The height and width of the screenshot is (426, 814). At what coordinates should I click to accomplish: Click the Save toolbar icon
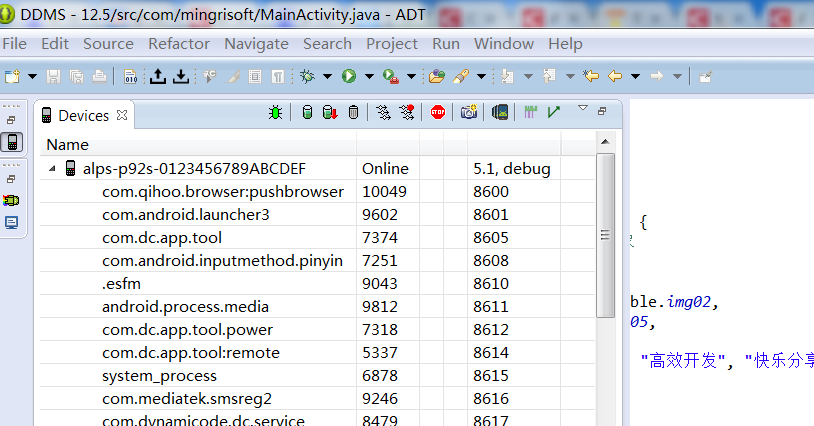(x=53, y=77)
